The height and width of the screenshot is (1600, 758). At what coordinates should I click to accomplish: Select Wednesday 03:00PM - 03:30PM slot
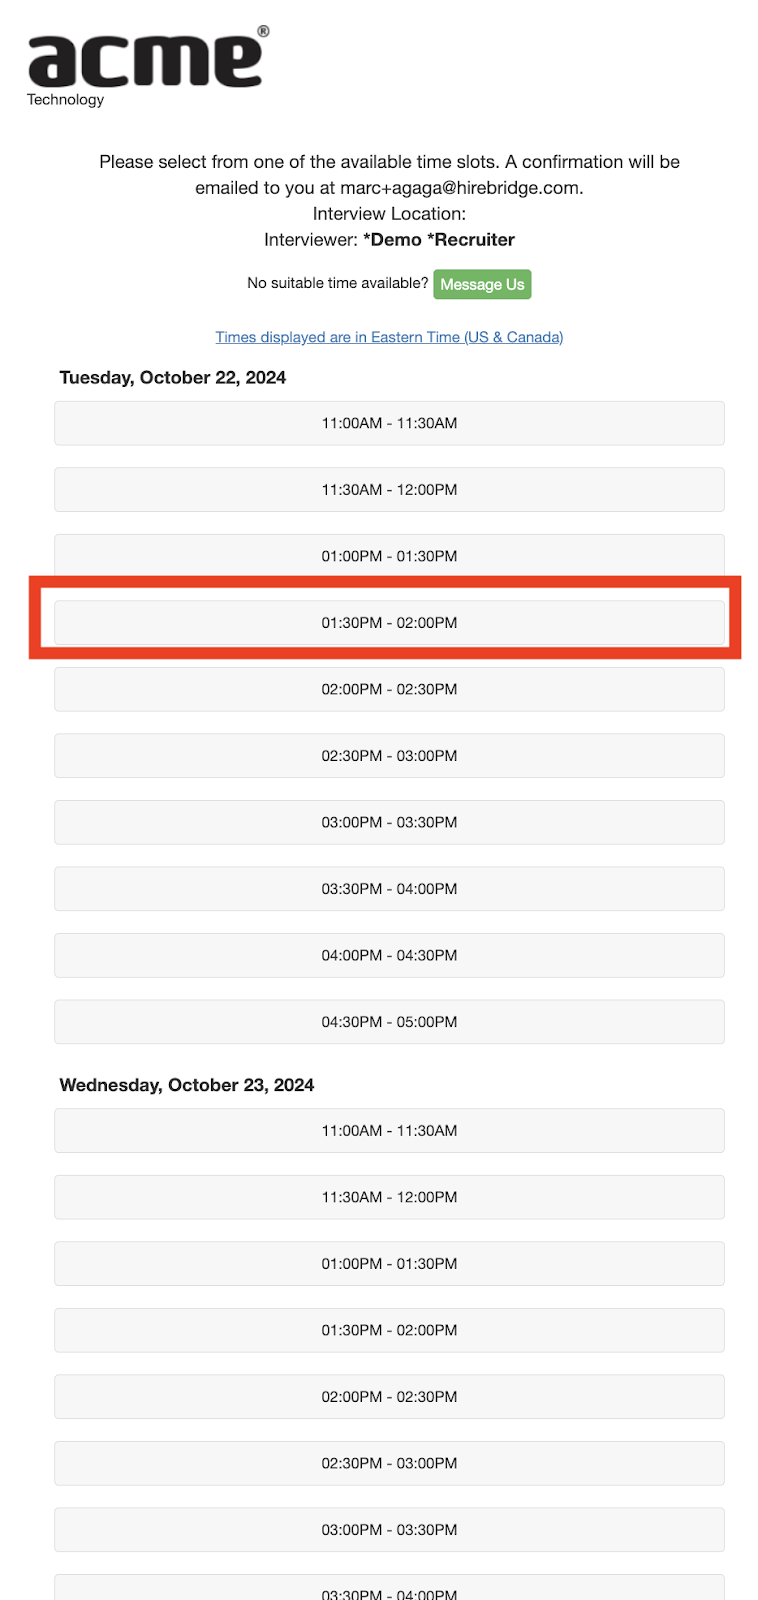click(389, 1530)
